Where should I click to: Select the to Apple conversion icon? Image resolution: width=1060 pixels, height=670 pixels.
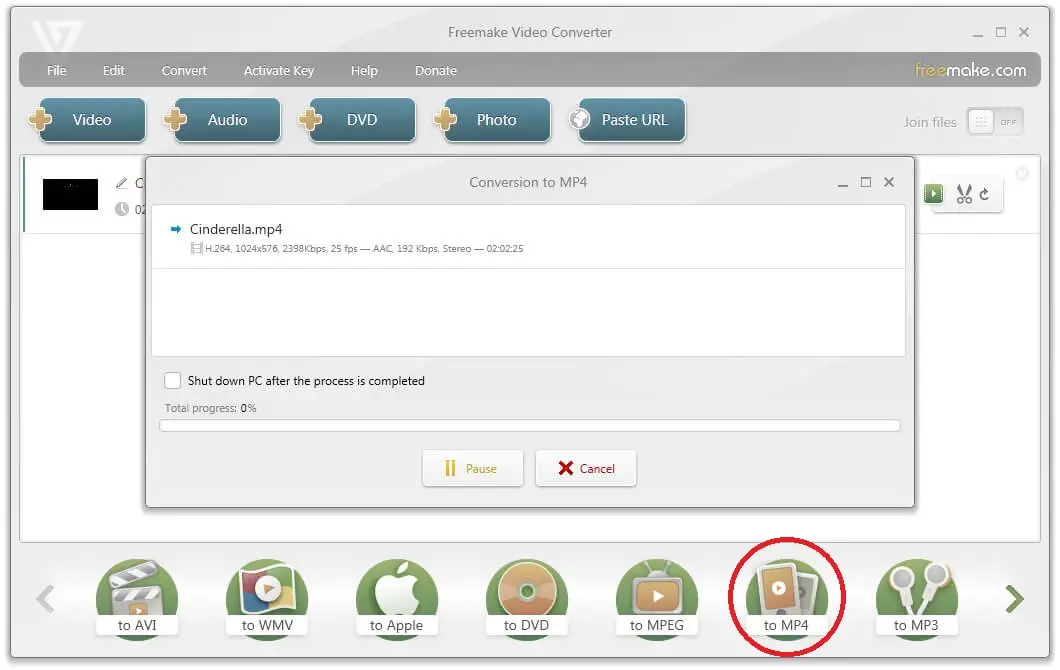(397, 598)
